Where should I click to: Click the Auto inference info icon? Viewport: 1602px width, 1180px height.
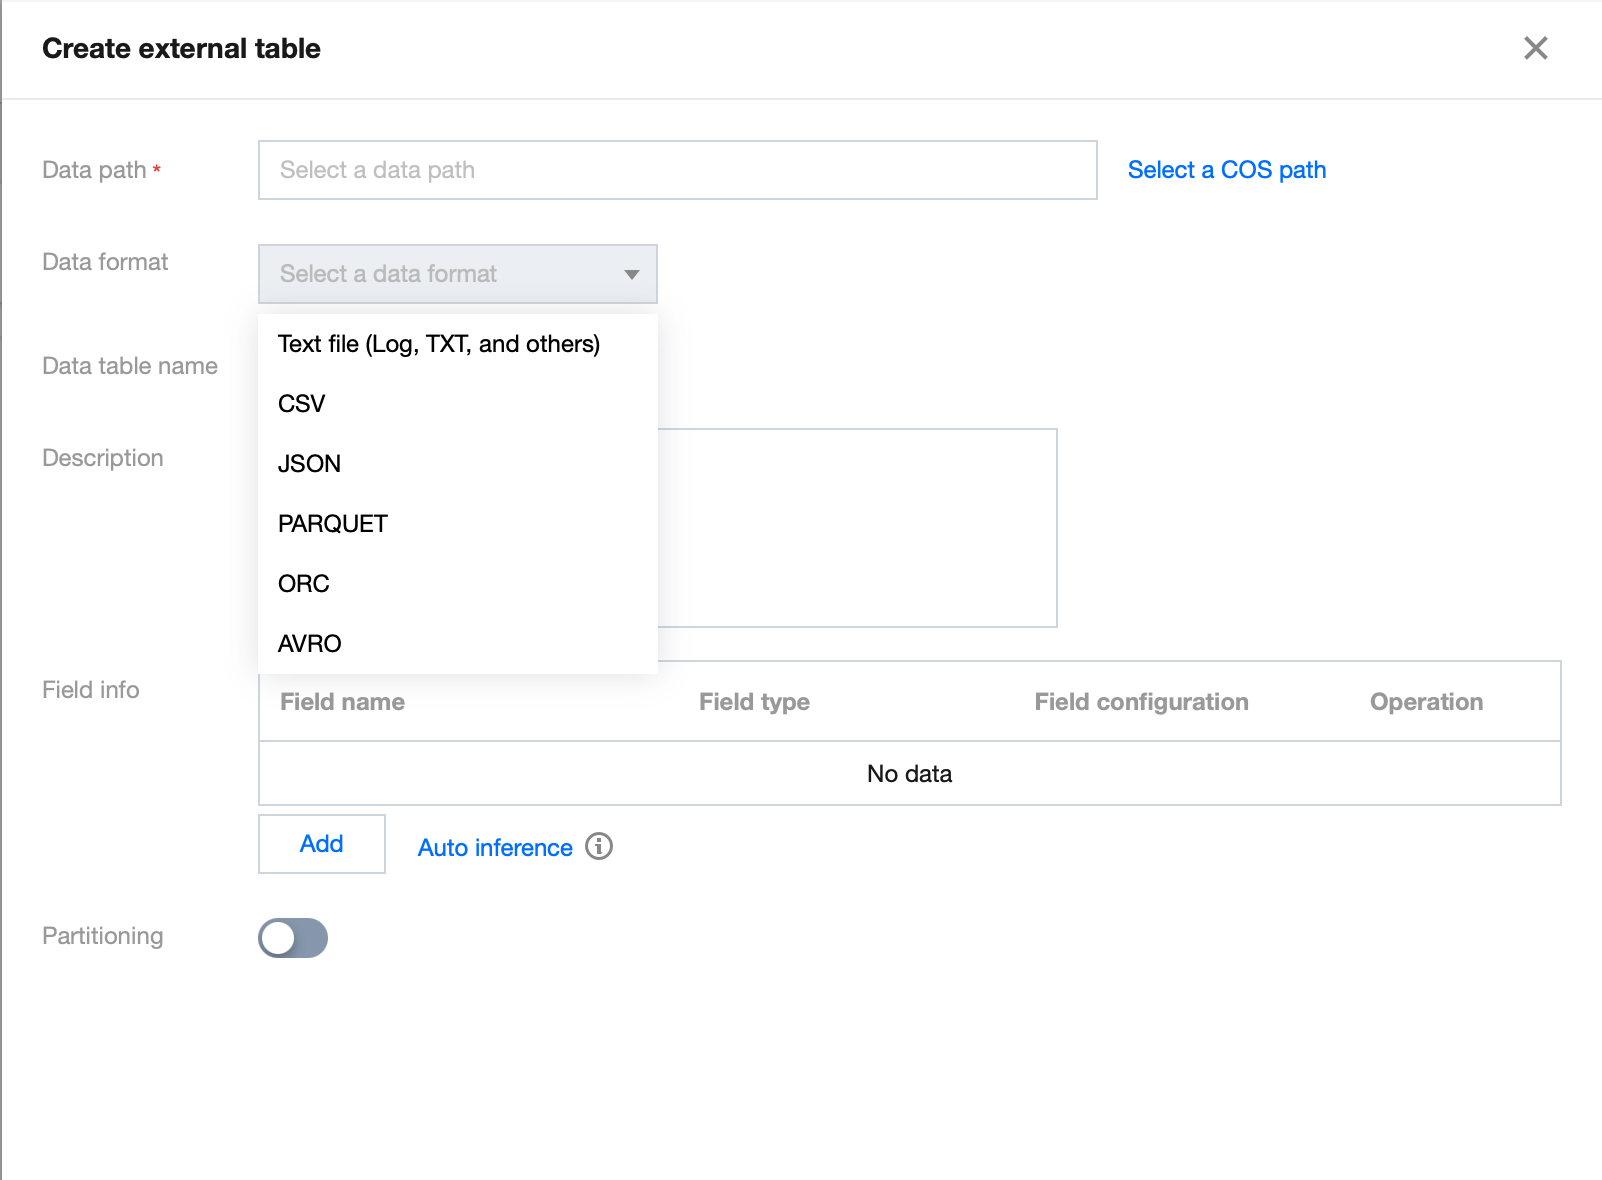pos(599,847)
